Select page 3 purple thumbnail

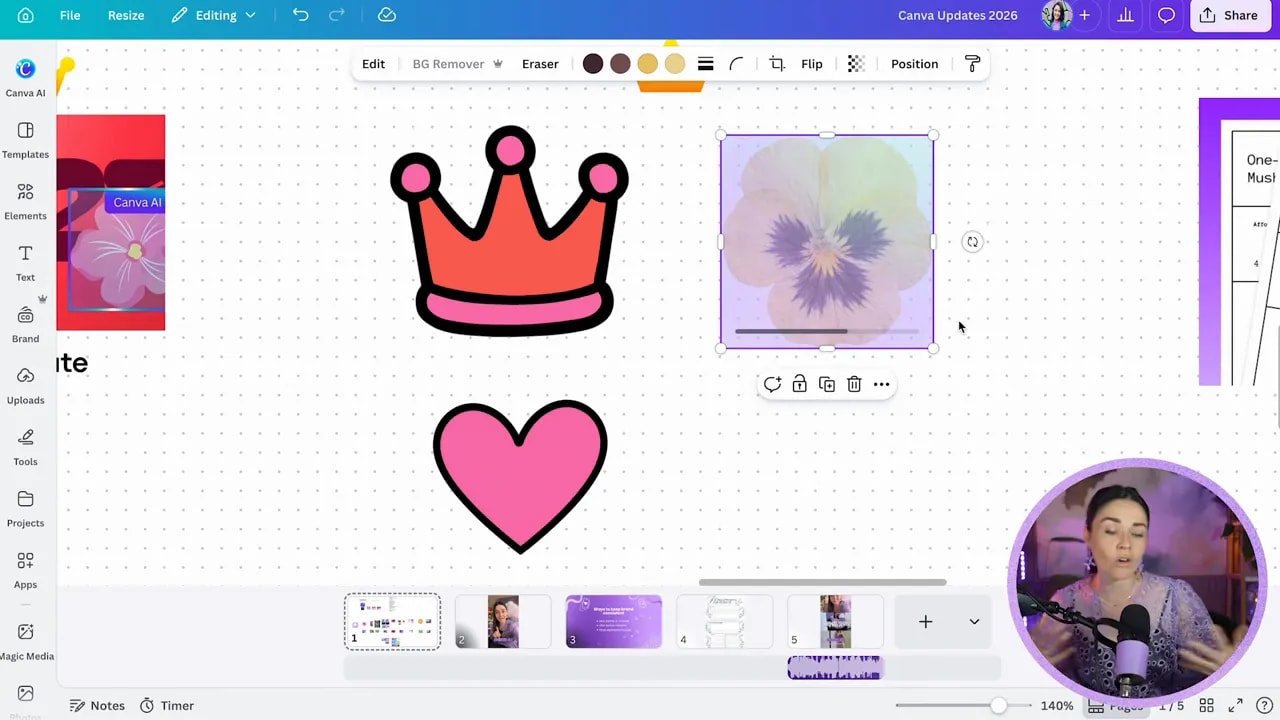click(614, 622)
